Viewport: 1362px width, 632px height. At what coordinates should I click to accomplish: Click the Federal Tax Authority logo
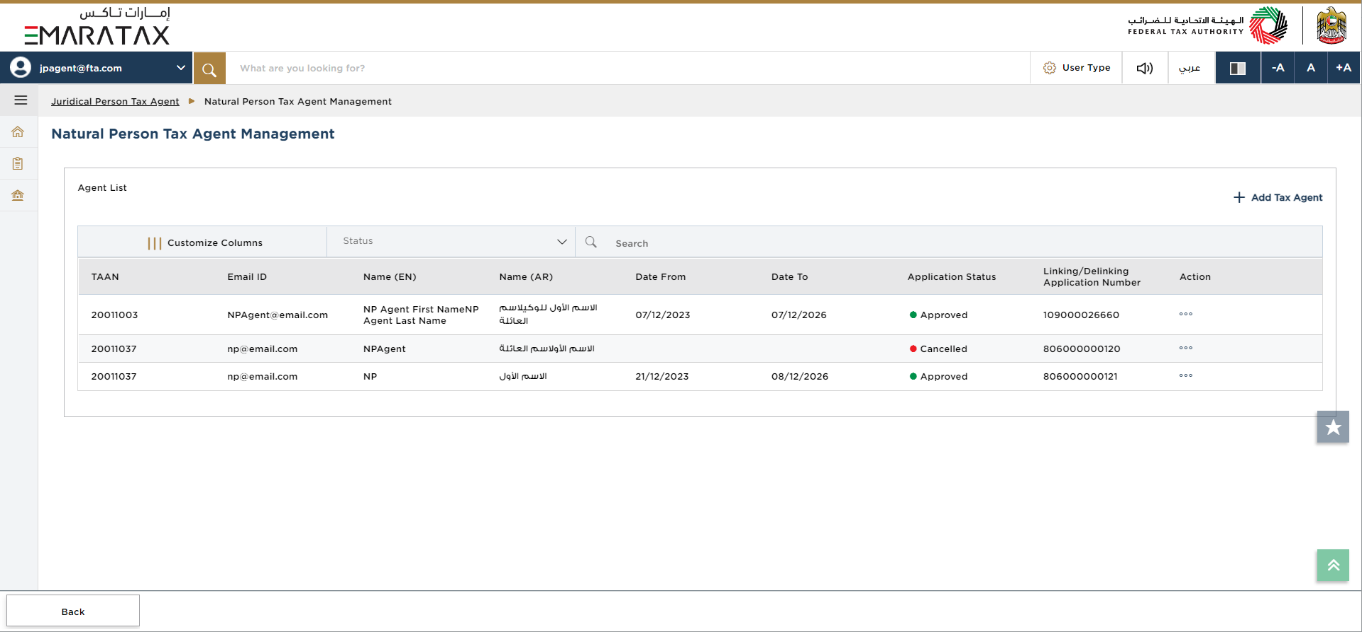pos(1208,26)
